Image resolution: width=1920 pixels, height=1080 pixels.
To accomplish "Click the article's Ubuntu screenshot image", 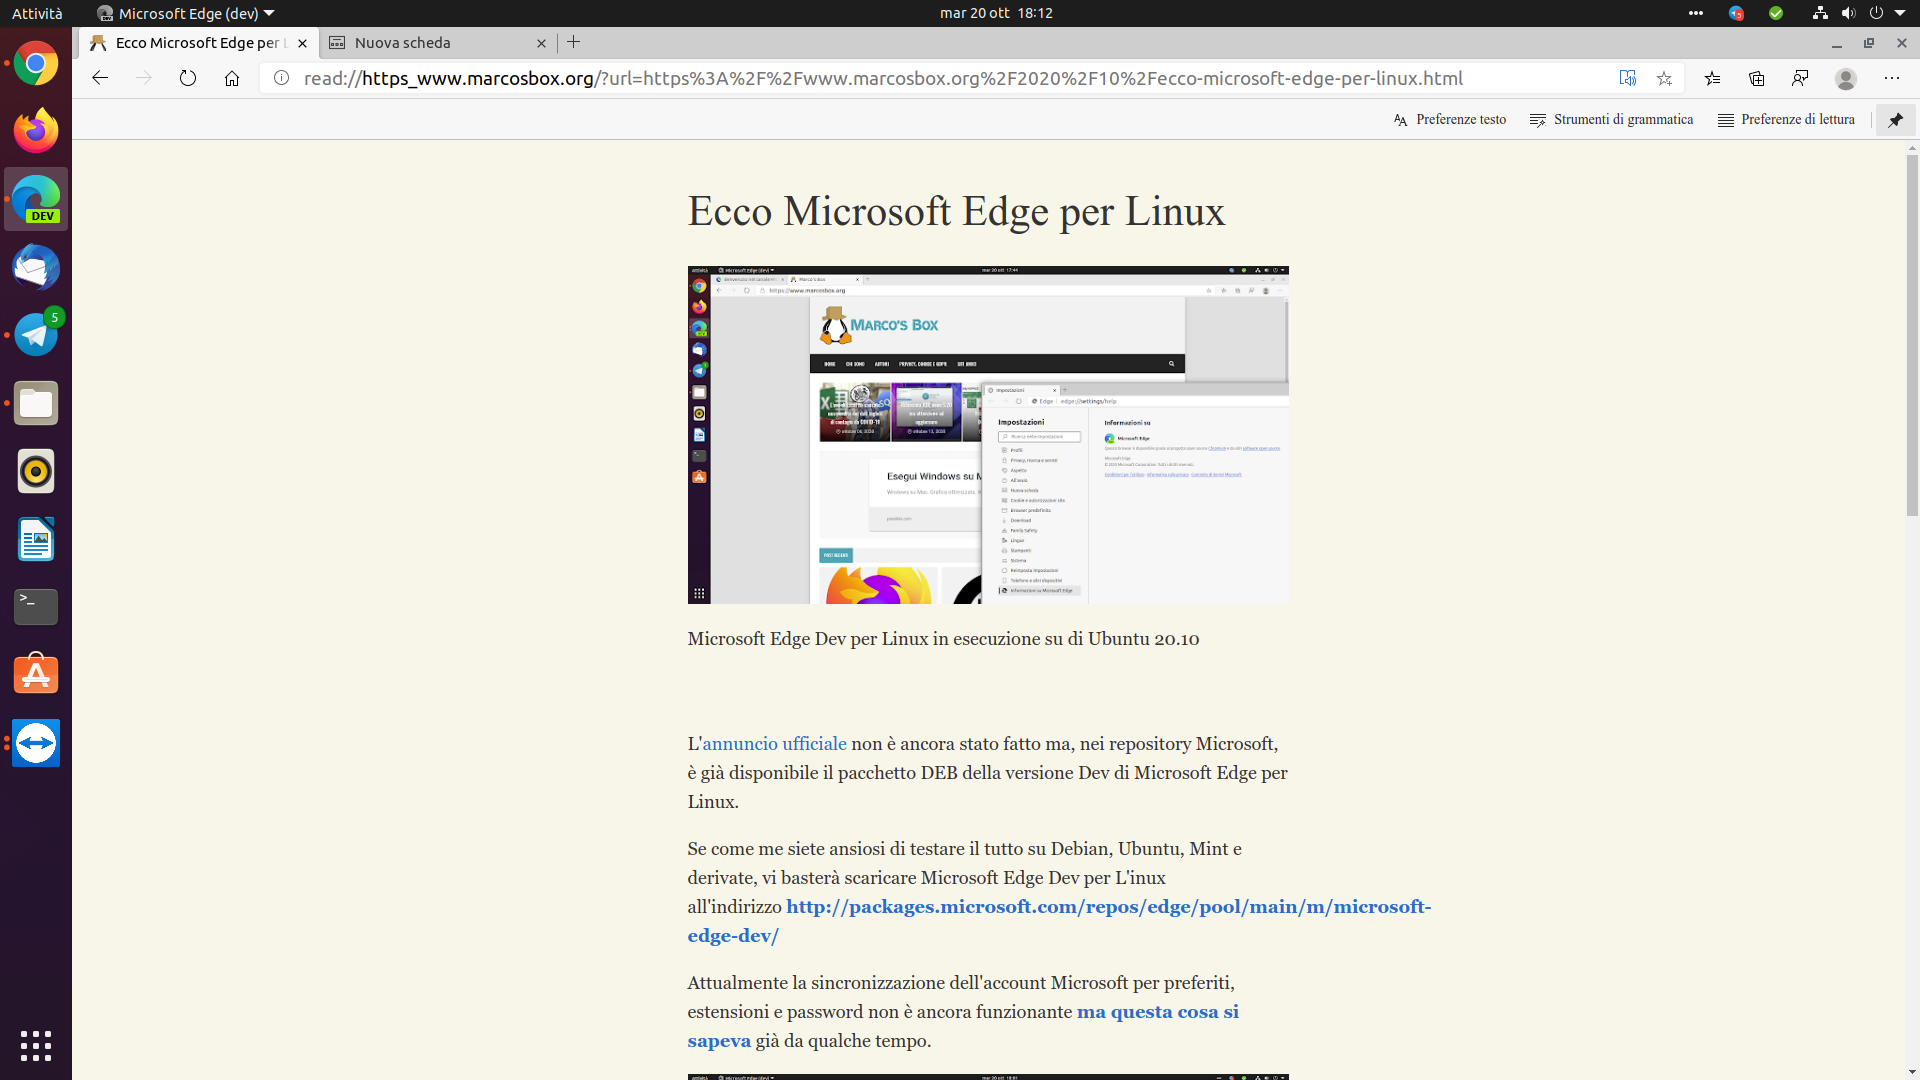I will (987, 435).
